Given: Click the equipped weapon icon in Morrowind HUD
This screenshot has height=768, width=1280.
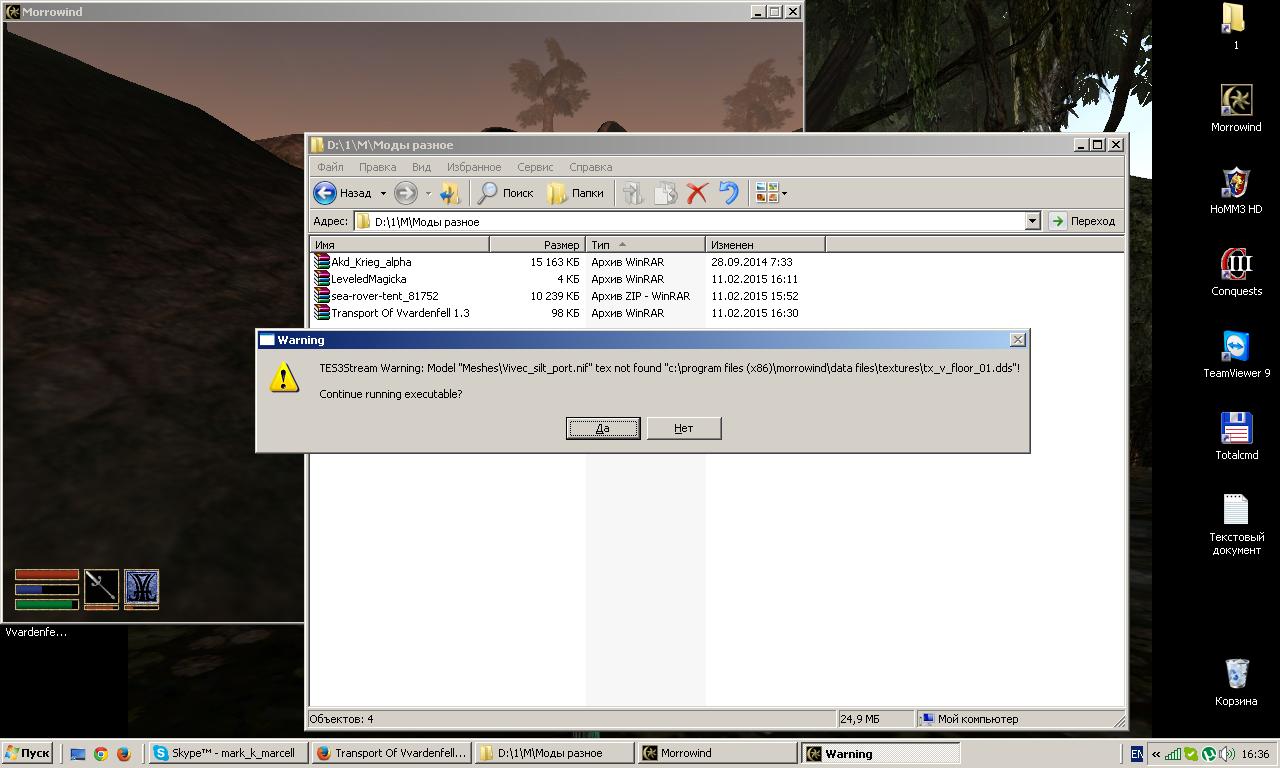Looking at the screenshot, I should (101, 587).
